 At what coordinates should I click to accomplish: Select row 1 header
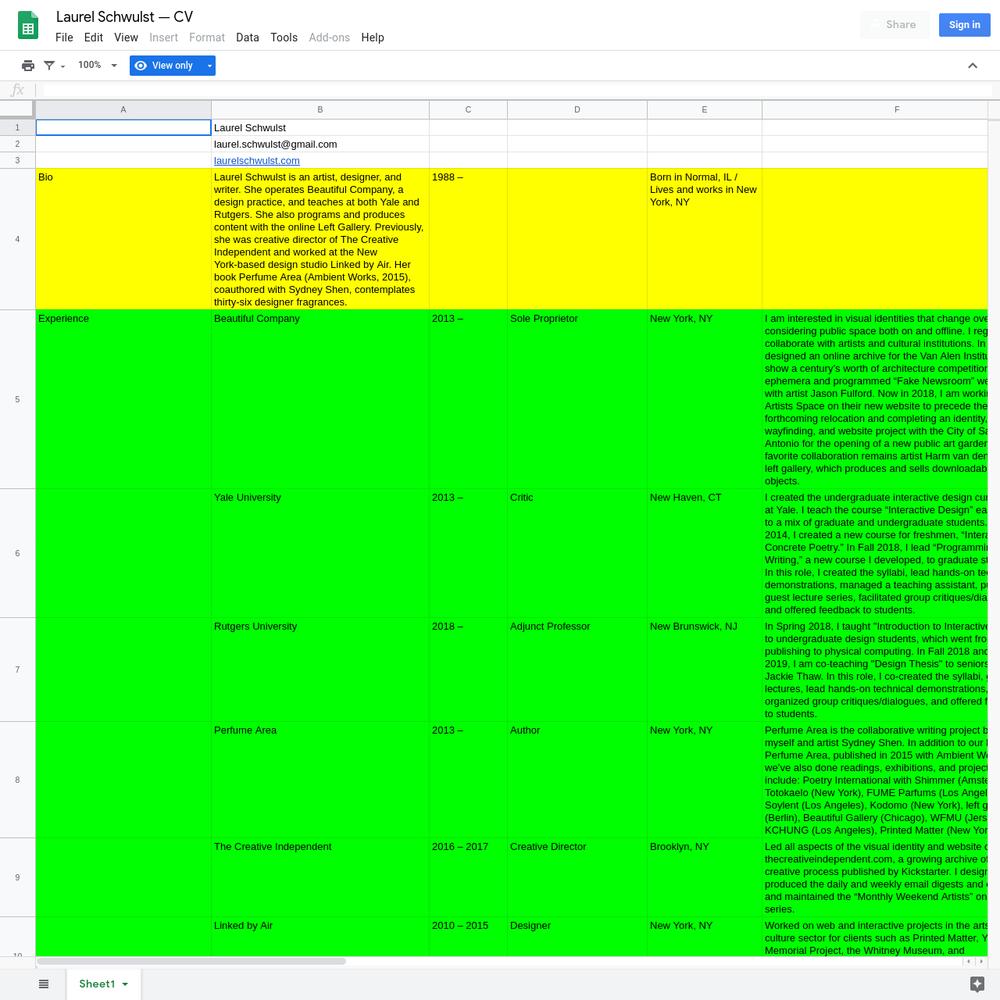(x=17, y=128)
